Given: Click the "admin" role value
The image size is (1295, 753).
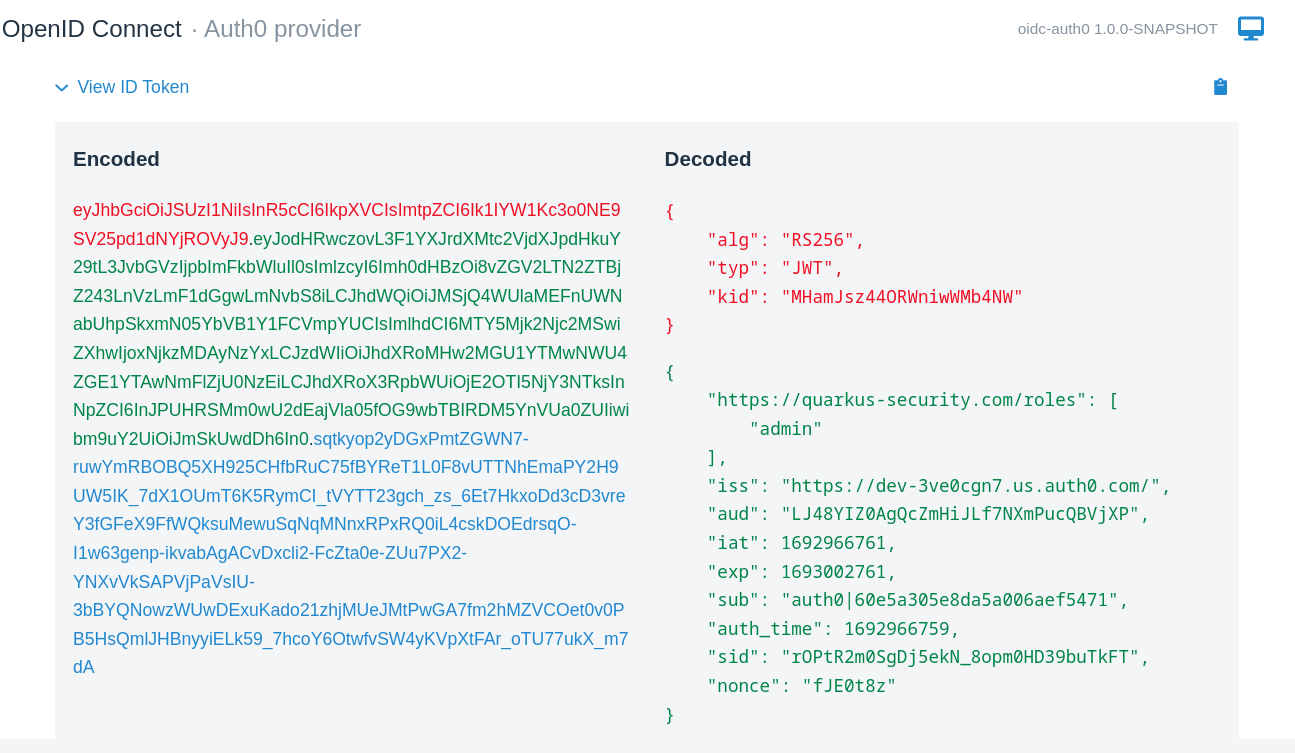Looking at the screenshot, I should tap(785, 429).
